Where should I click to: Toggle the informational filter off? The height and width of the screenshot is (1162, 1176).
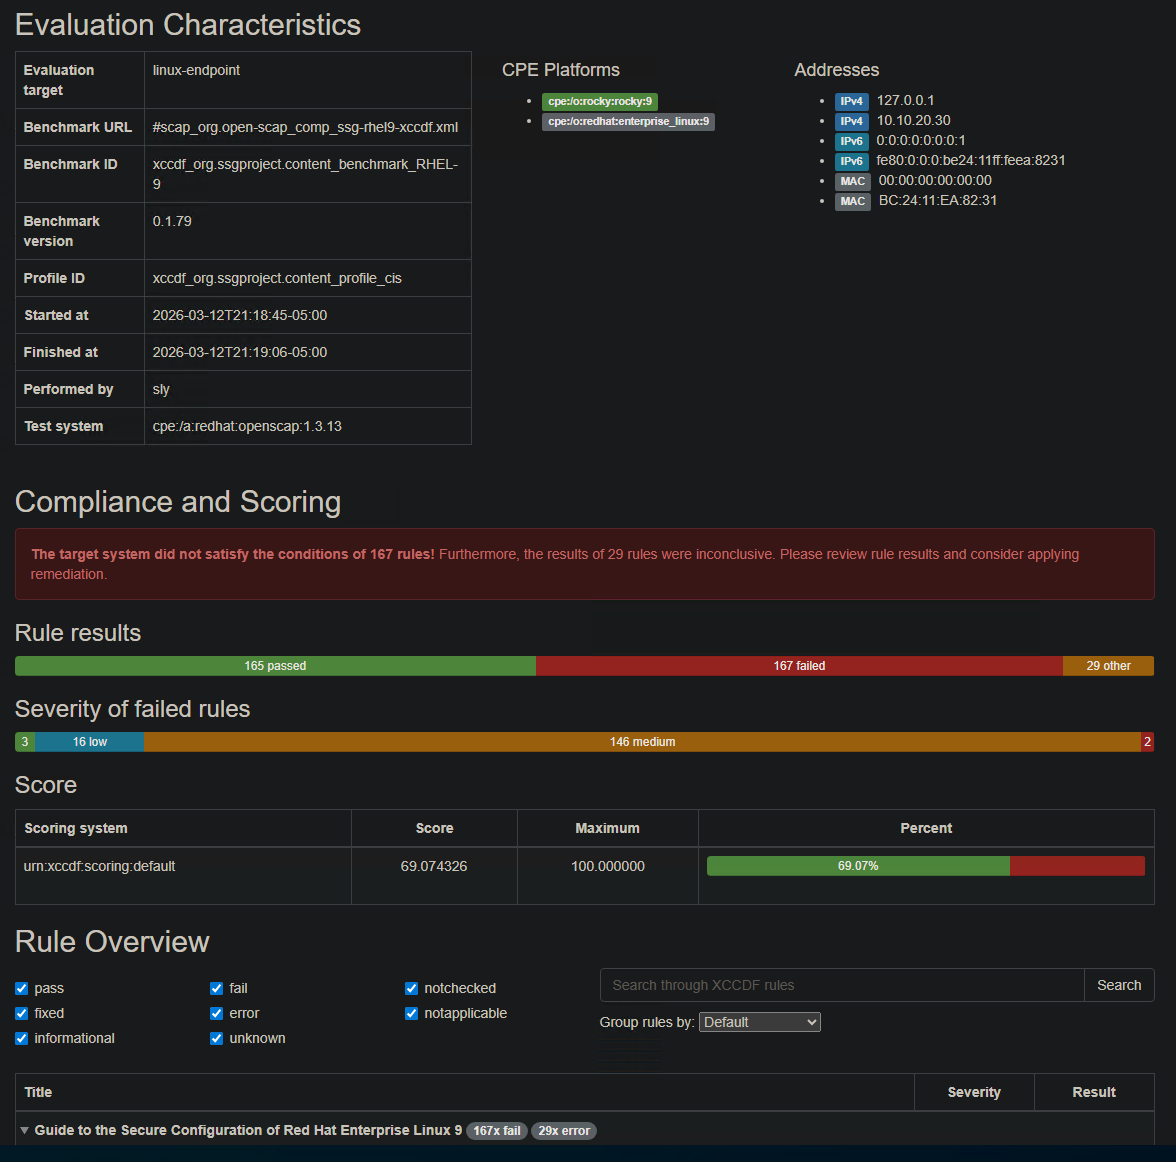click(x=21, y=1038)
